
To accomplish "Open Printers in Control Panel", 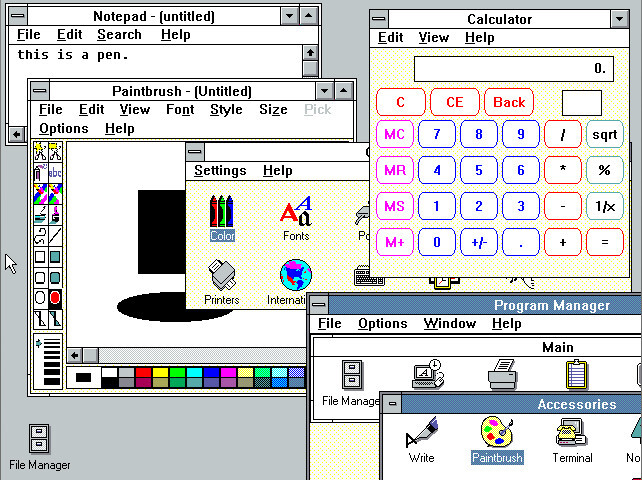I will point(222,283).
